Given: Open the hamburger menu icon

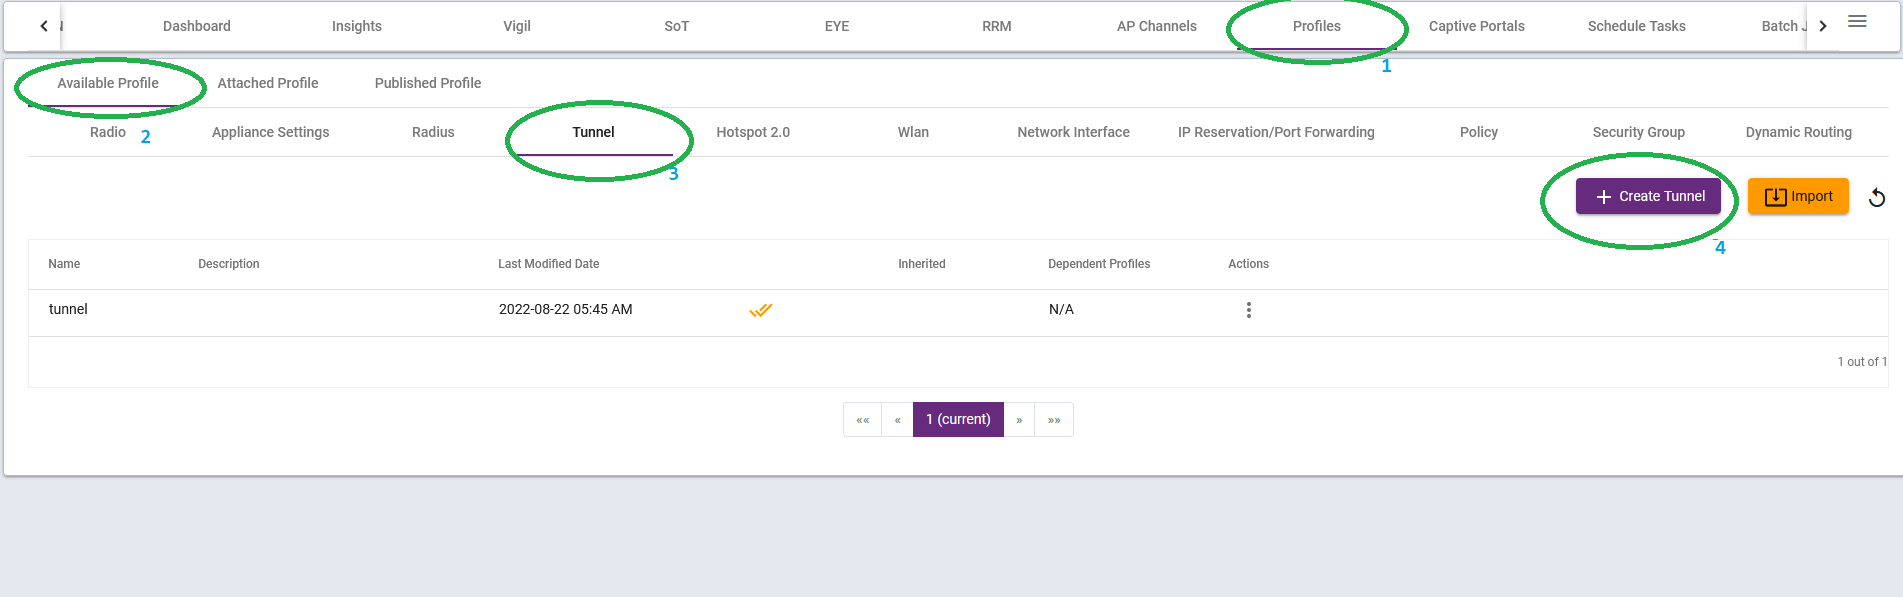Looking at the screenshot, I should [1857, 22].
